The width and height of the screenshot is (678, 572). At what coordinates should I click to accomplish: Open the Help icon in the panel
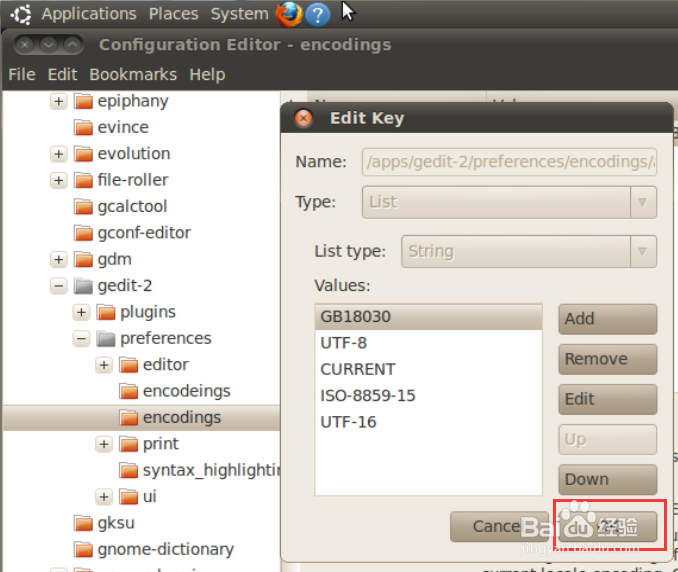(x=318, y=15)
